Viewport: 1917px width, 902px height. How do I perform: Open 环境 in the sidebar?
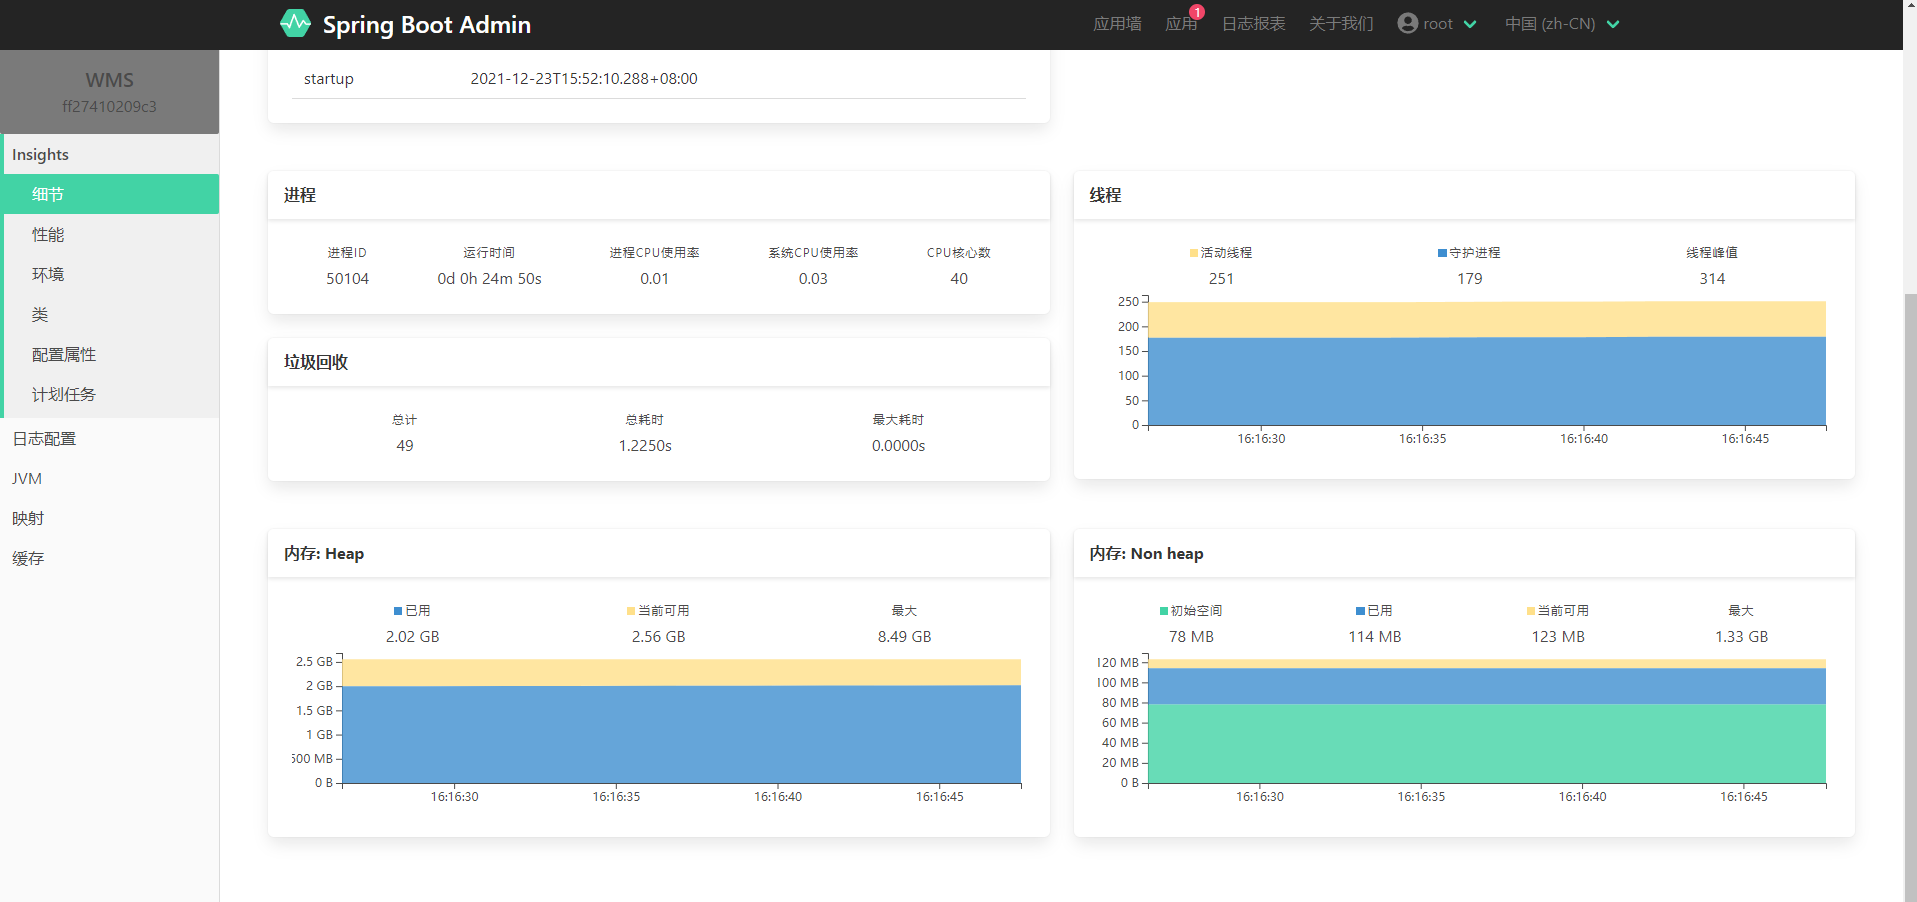tap(48, 275)
